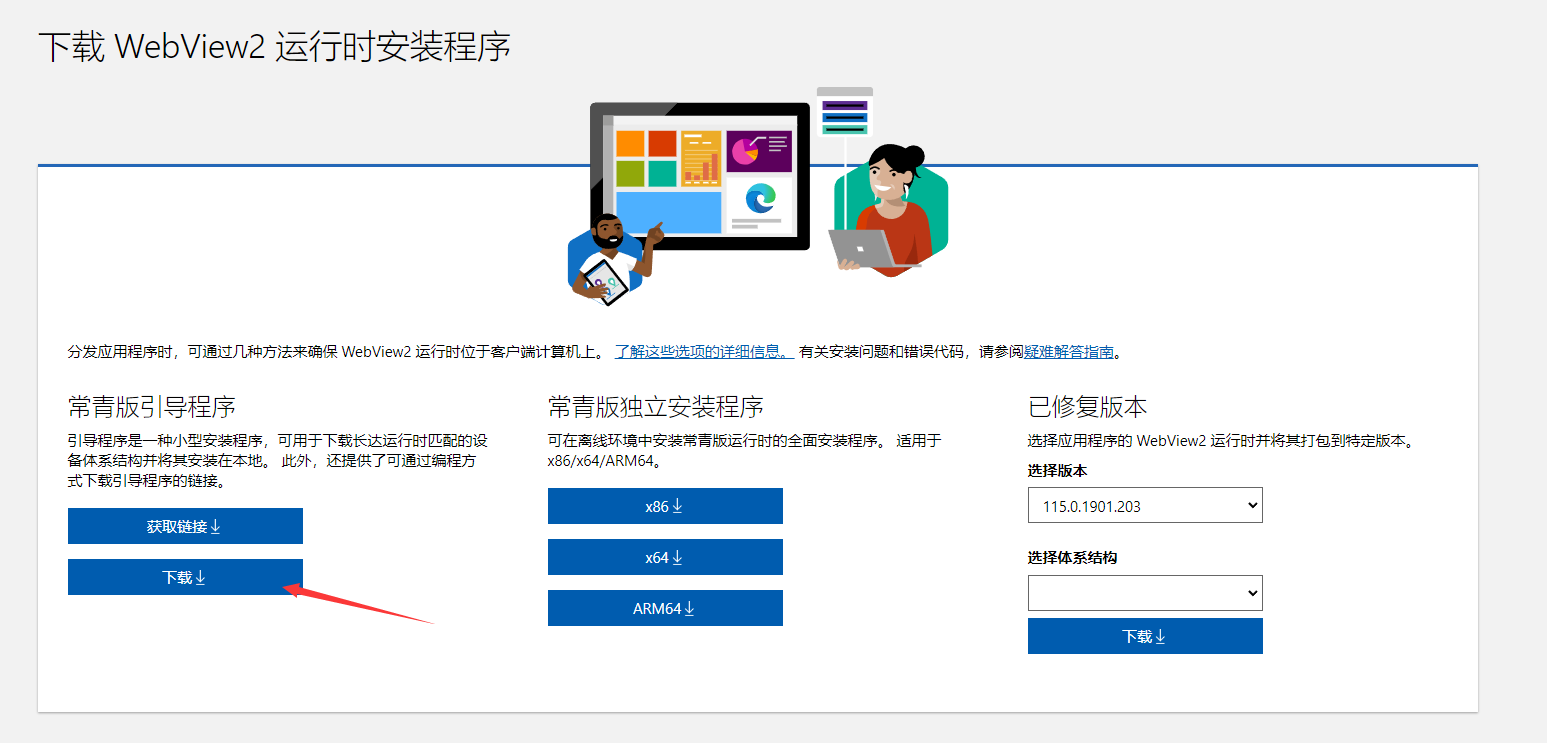Expand the 选择体系结构 dropdown

point(1145,593)
